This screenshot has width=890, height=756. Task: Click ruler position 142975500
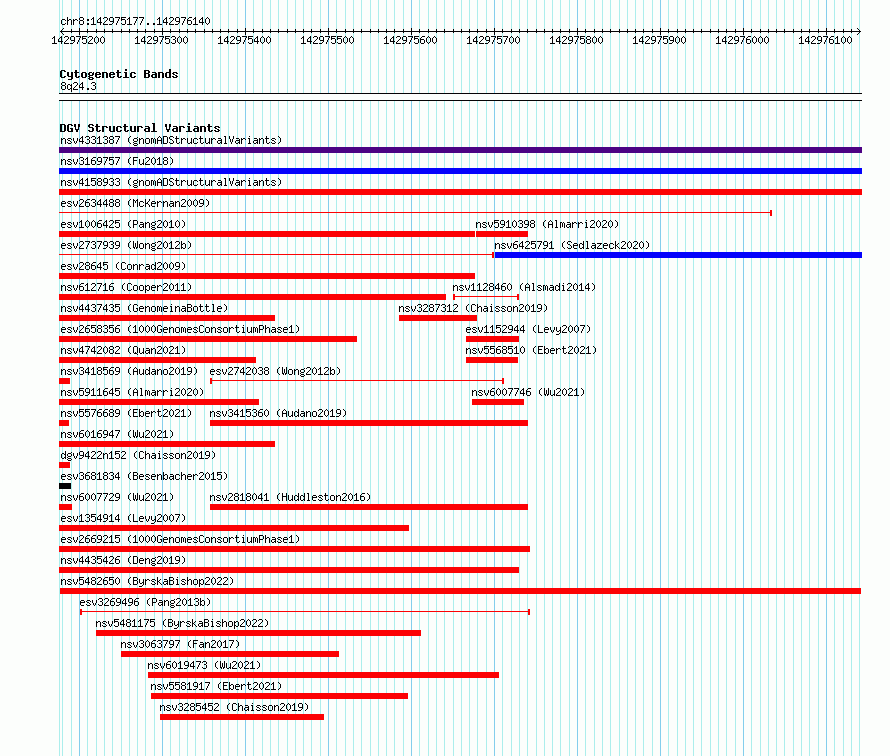click(328, 40)
